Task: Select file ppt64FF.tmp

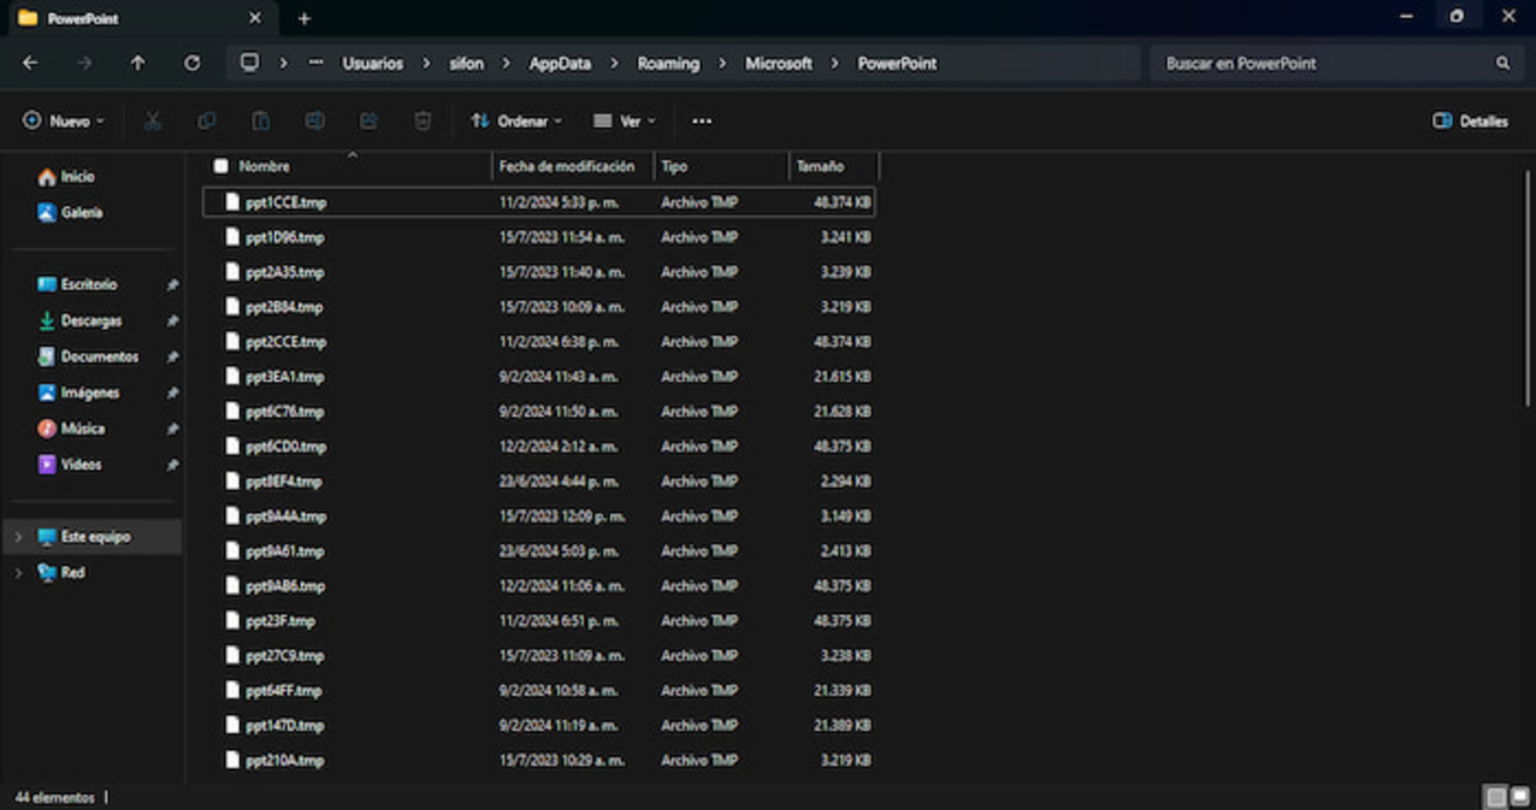Action: coord(539,691)
